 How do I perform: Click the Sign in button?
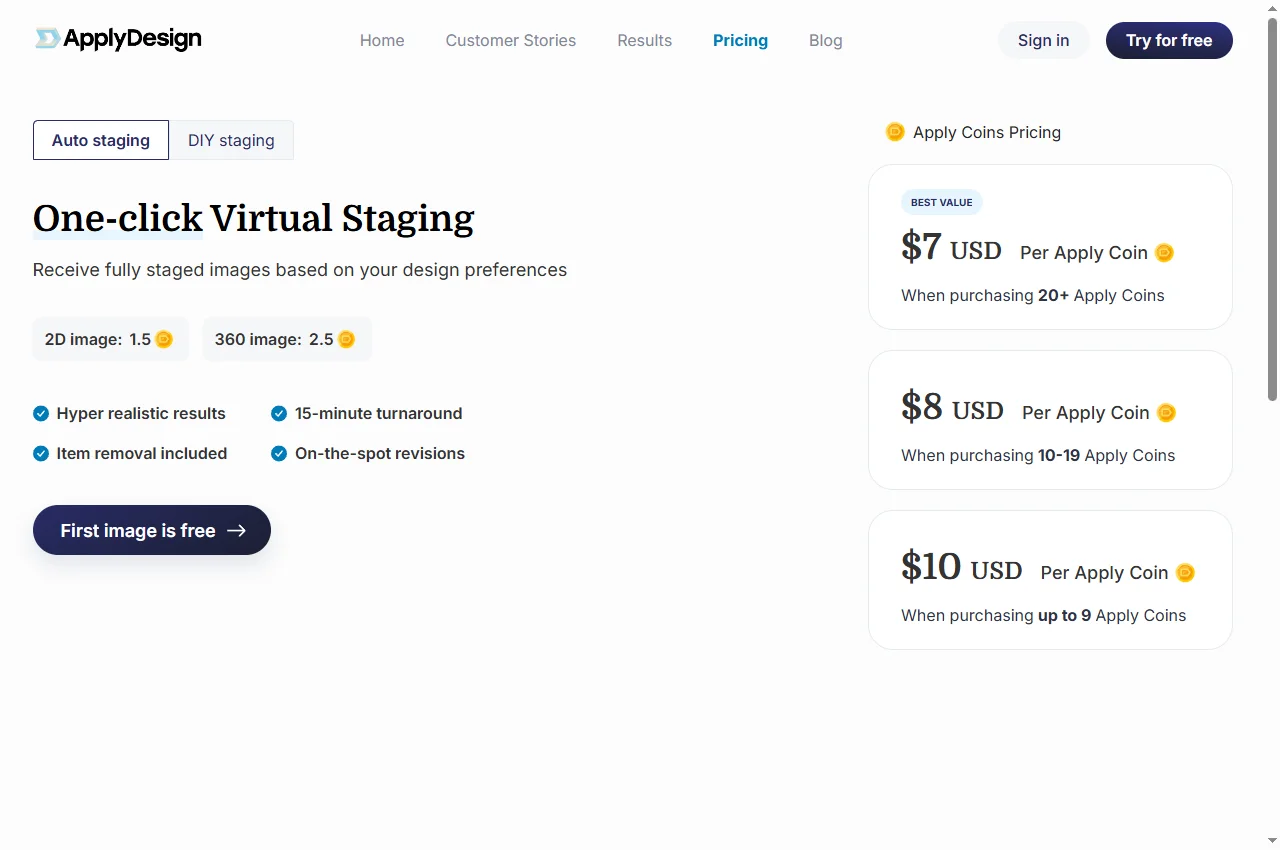tap(1043, 40)
